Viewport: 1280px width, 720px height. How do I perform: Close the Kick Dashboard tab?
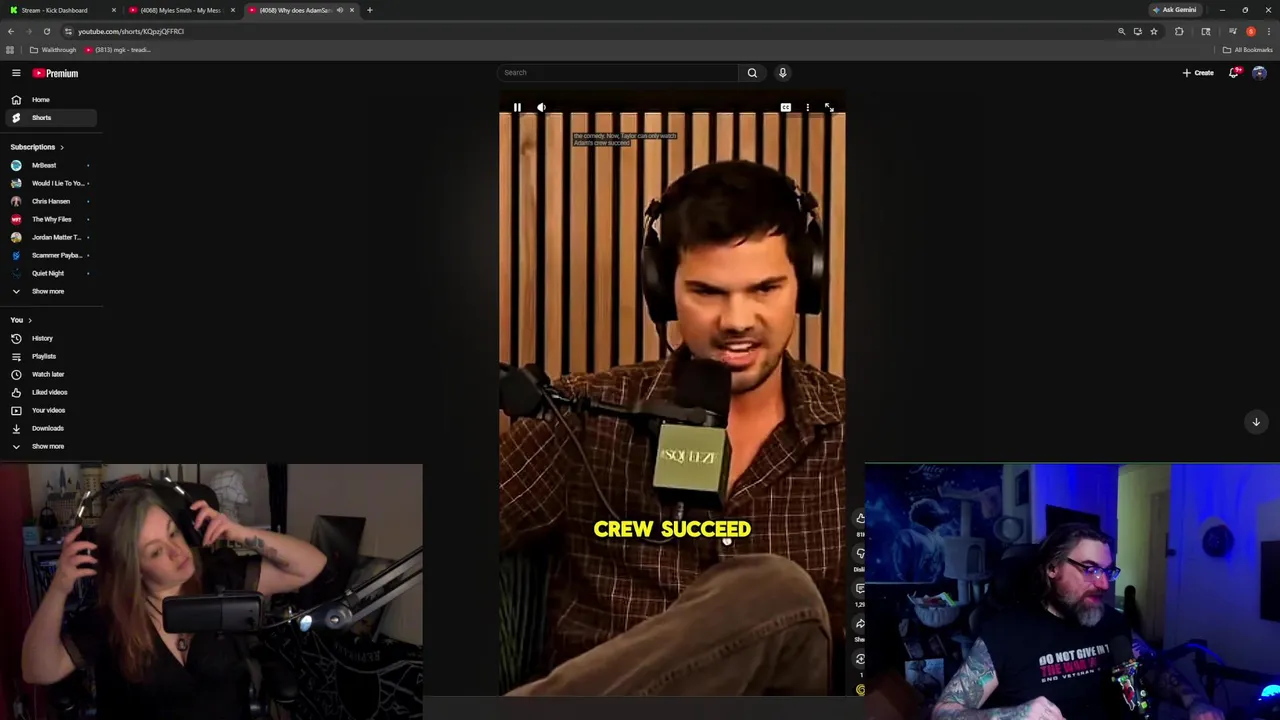pyautogui.click(x=114, y=10)
